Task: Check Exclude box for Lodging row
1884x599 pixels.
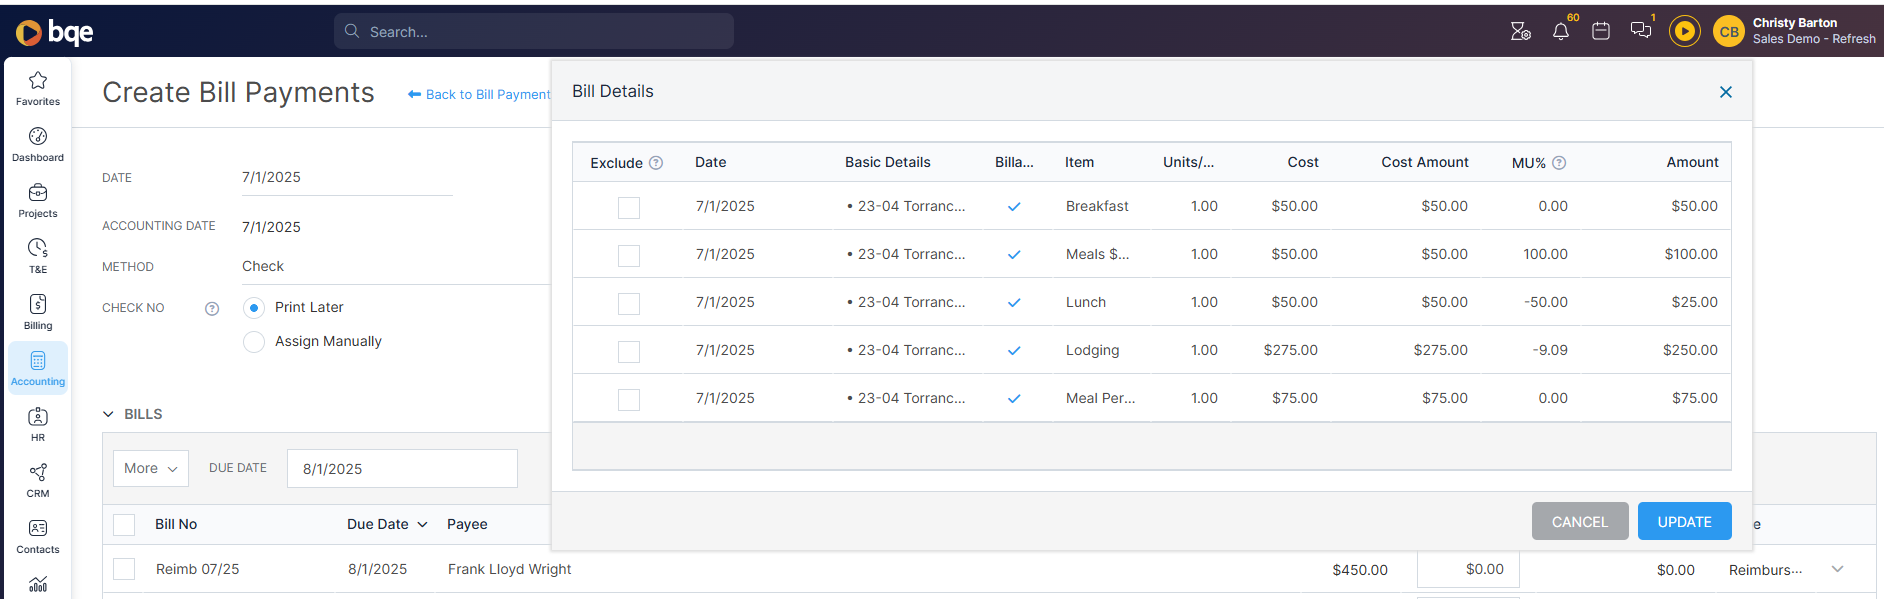Action: pos(629,351)
